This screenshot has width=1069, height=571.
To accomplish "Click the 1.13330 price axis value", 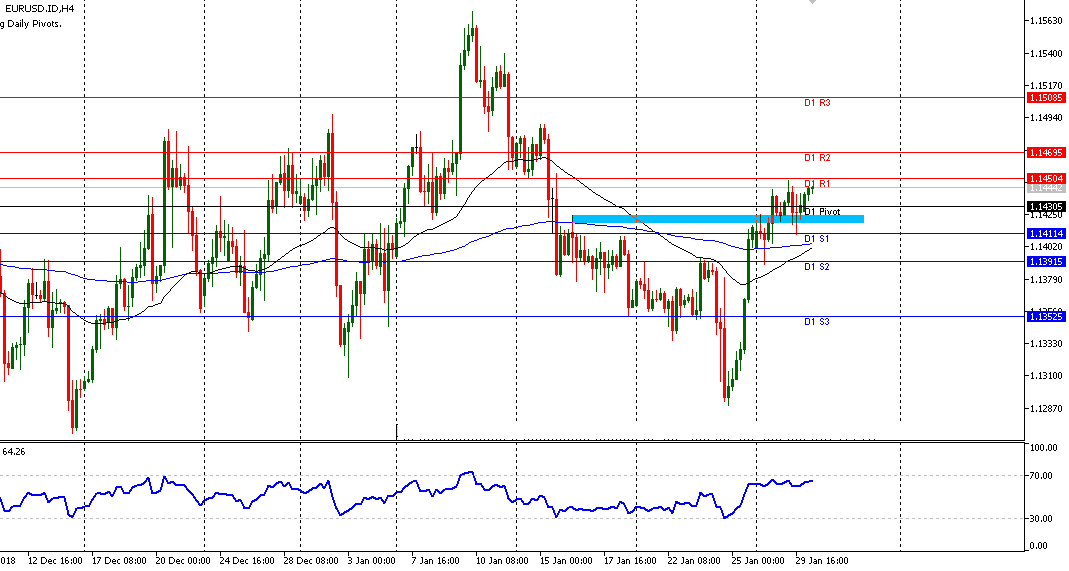I will point(1047,343).
